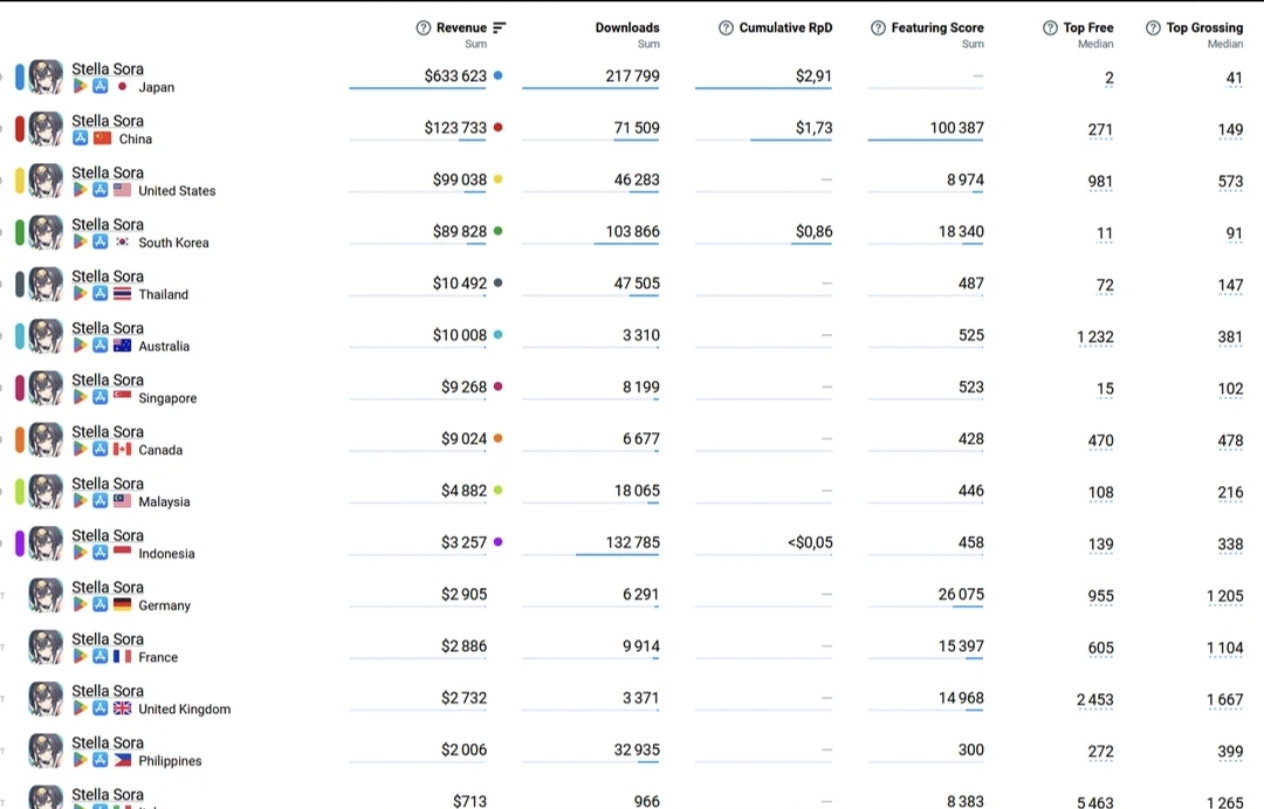Click Top Grossing rank 573 for United States

[x=1230, y=182]
